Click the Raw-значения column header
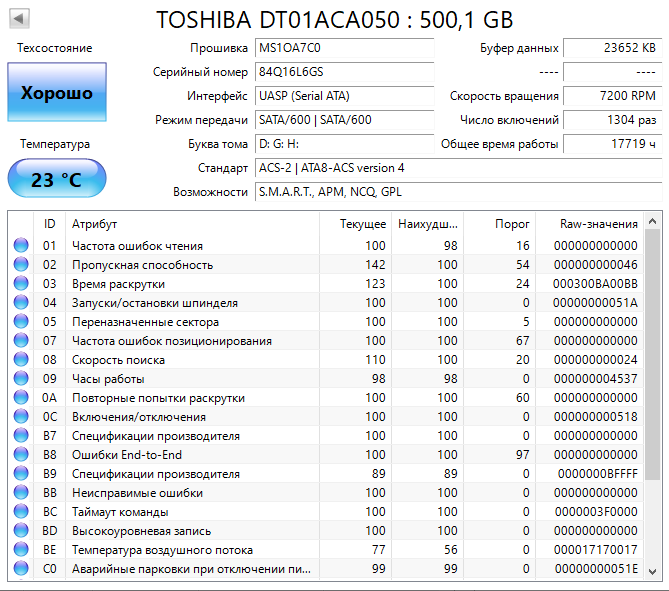This screenshot has width=669, height=591. (x=590, y=224)
